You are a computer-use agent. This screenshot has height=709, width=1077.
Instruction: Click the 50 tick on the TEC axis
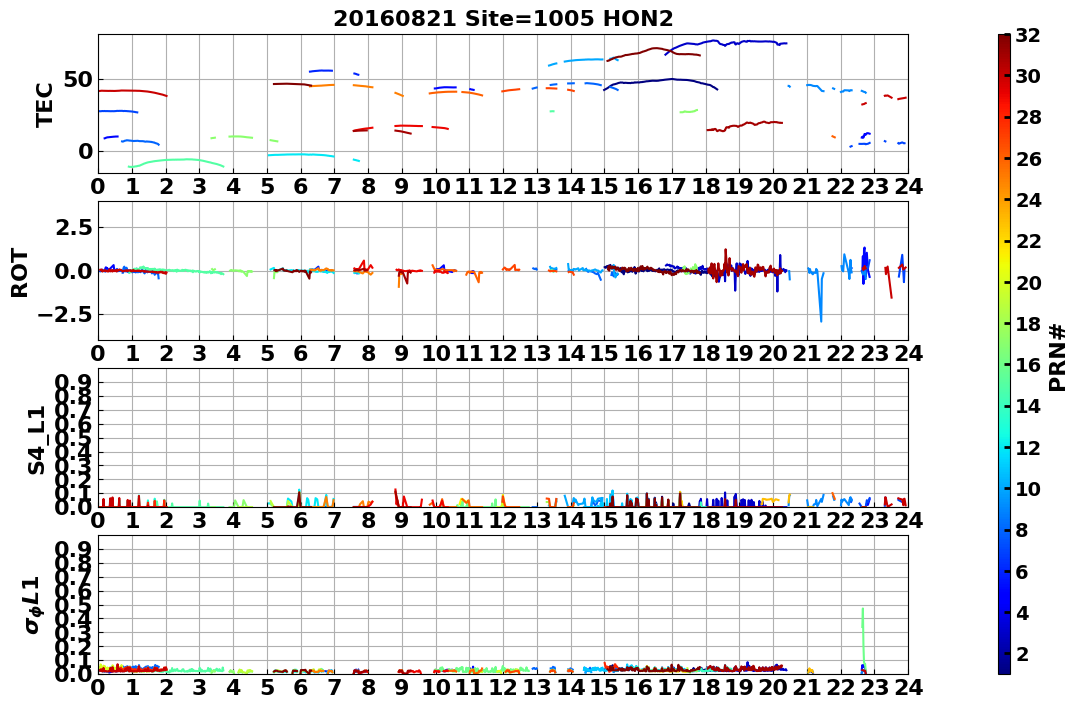click(x=79, y=80)
